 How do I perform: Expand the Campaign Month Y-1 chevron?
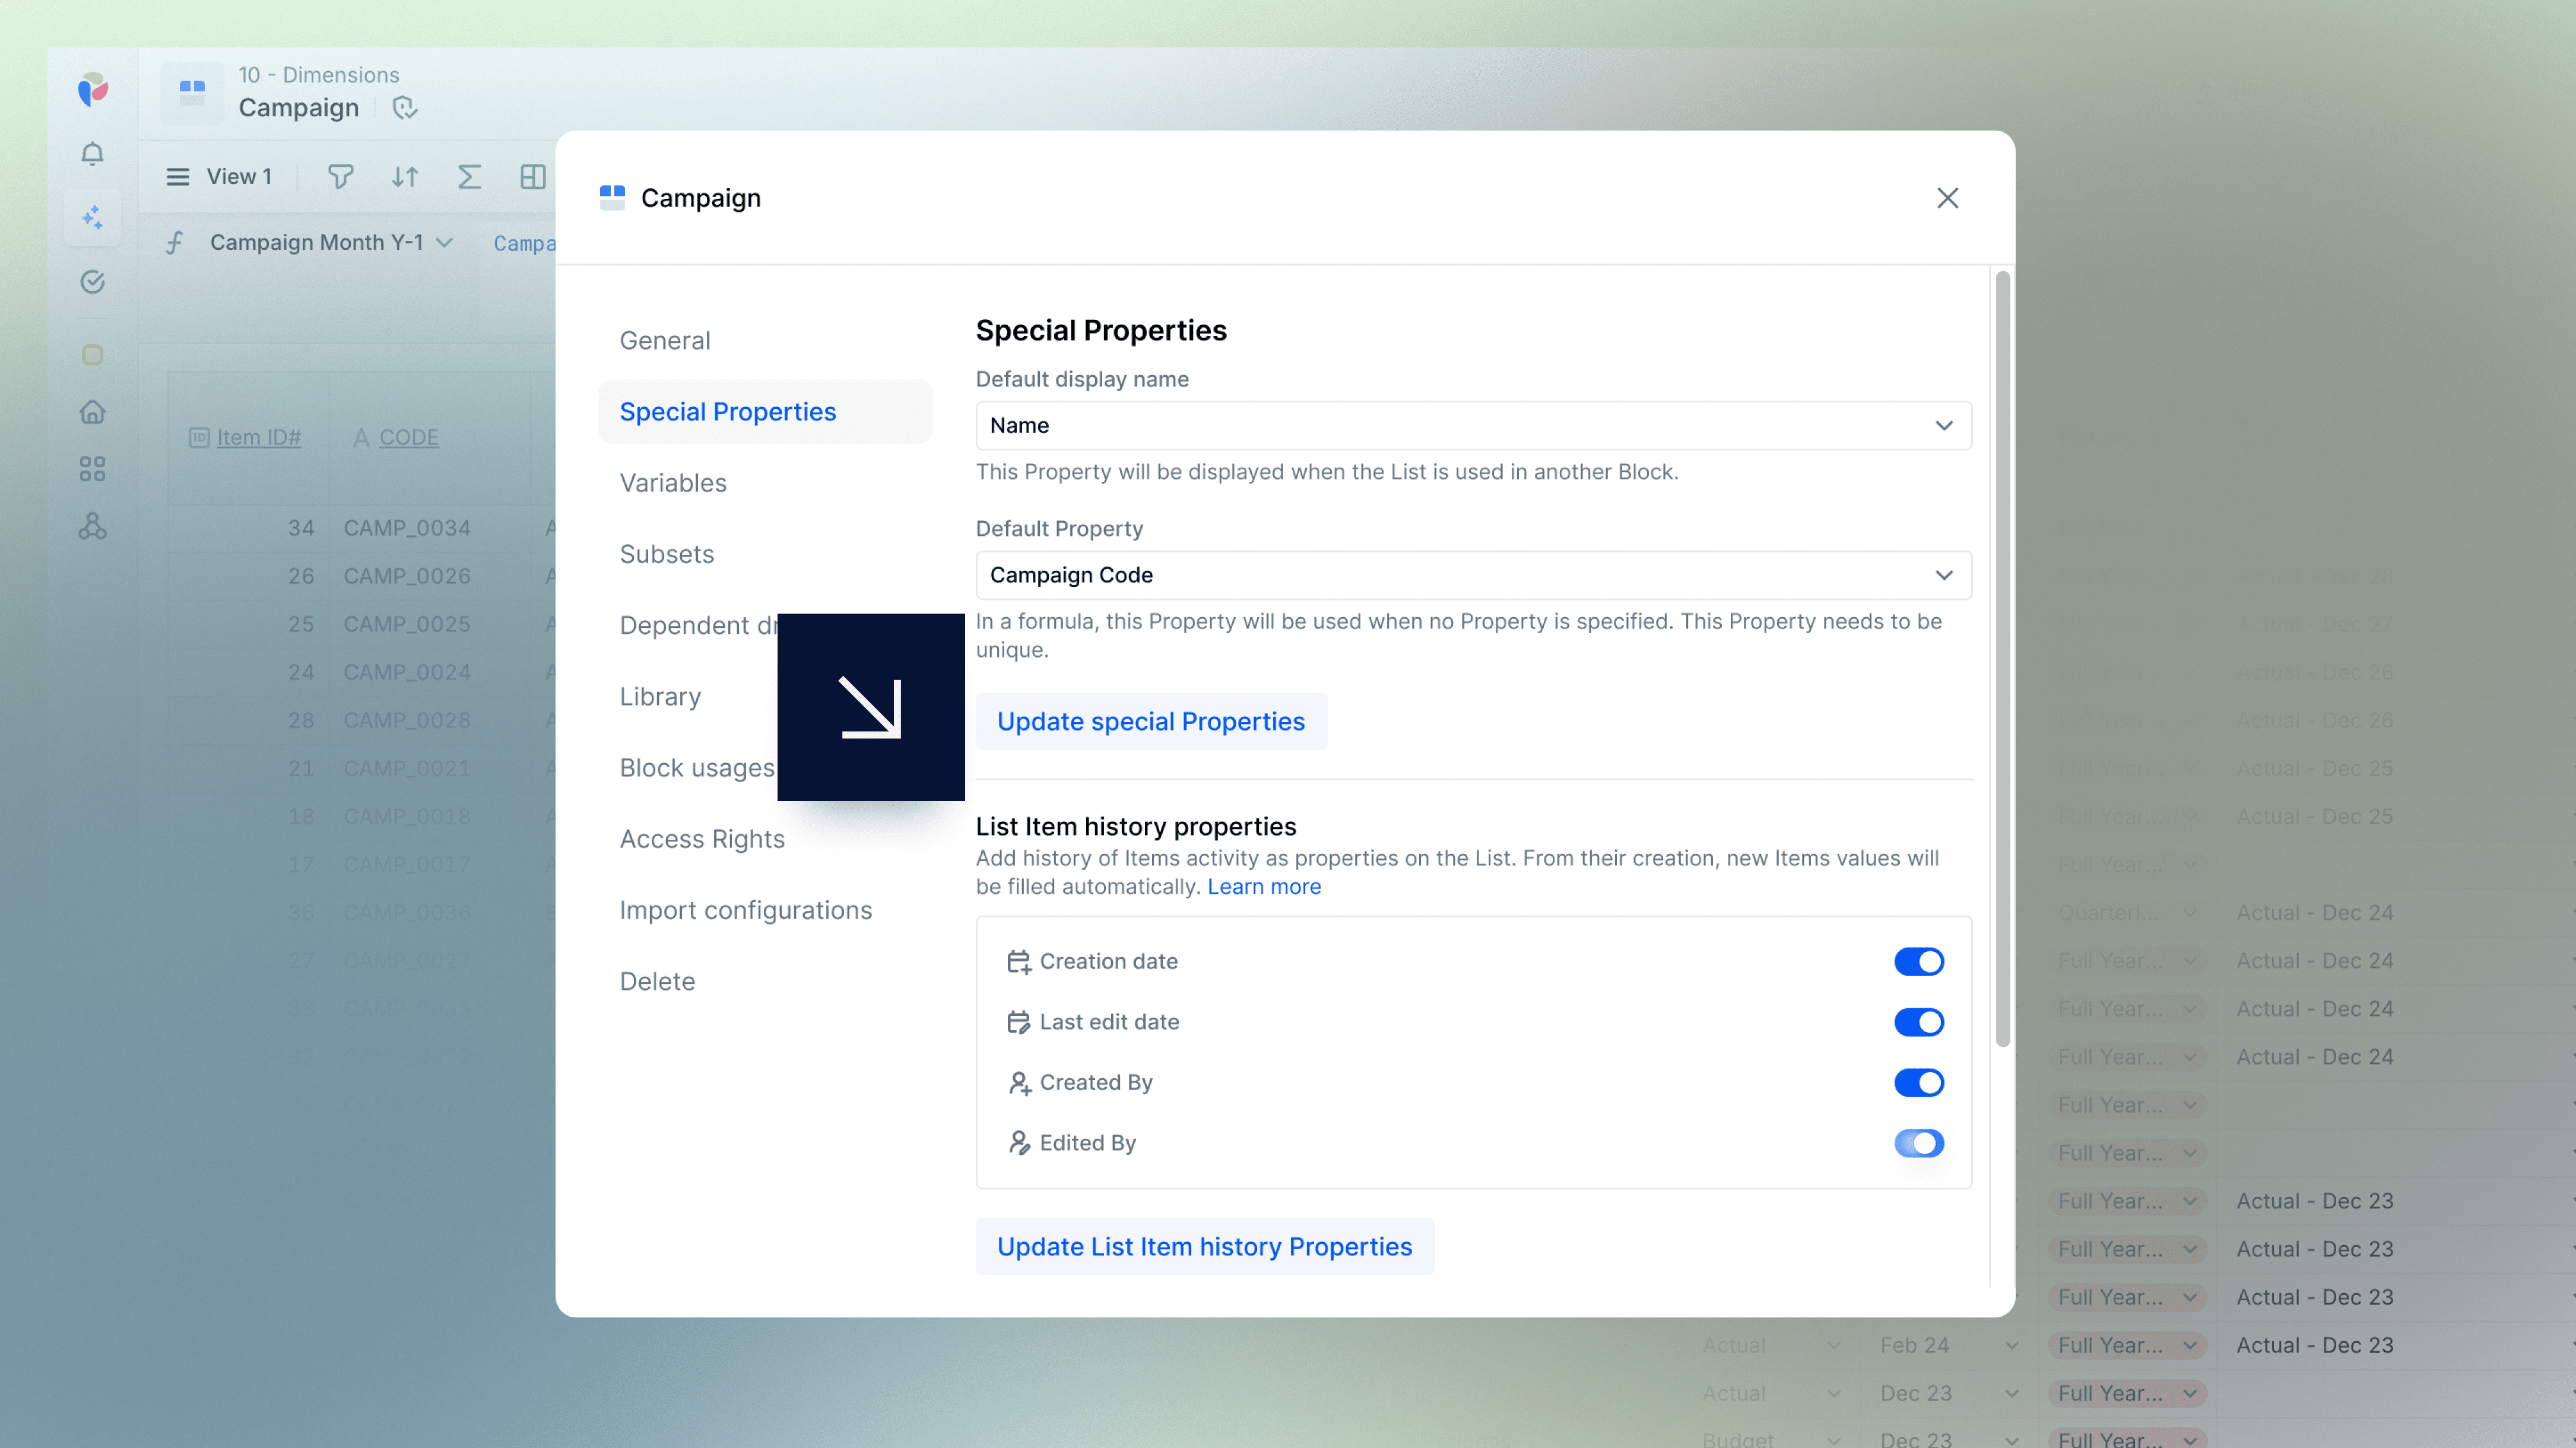(x=445, y=242)
